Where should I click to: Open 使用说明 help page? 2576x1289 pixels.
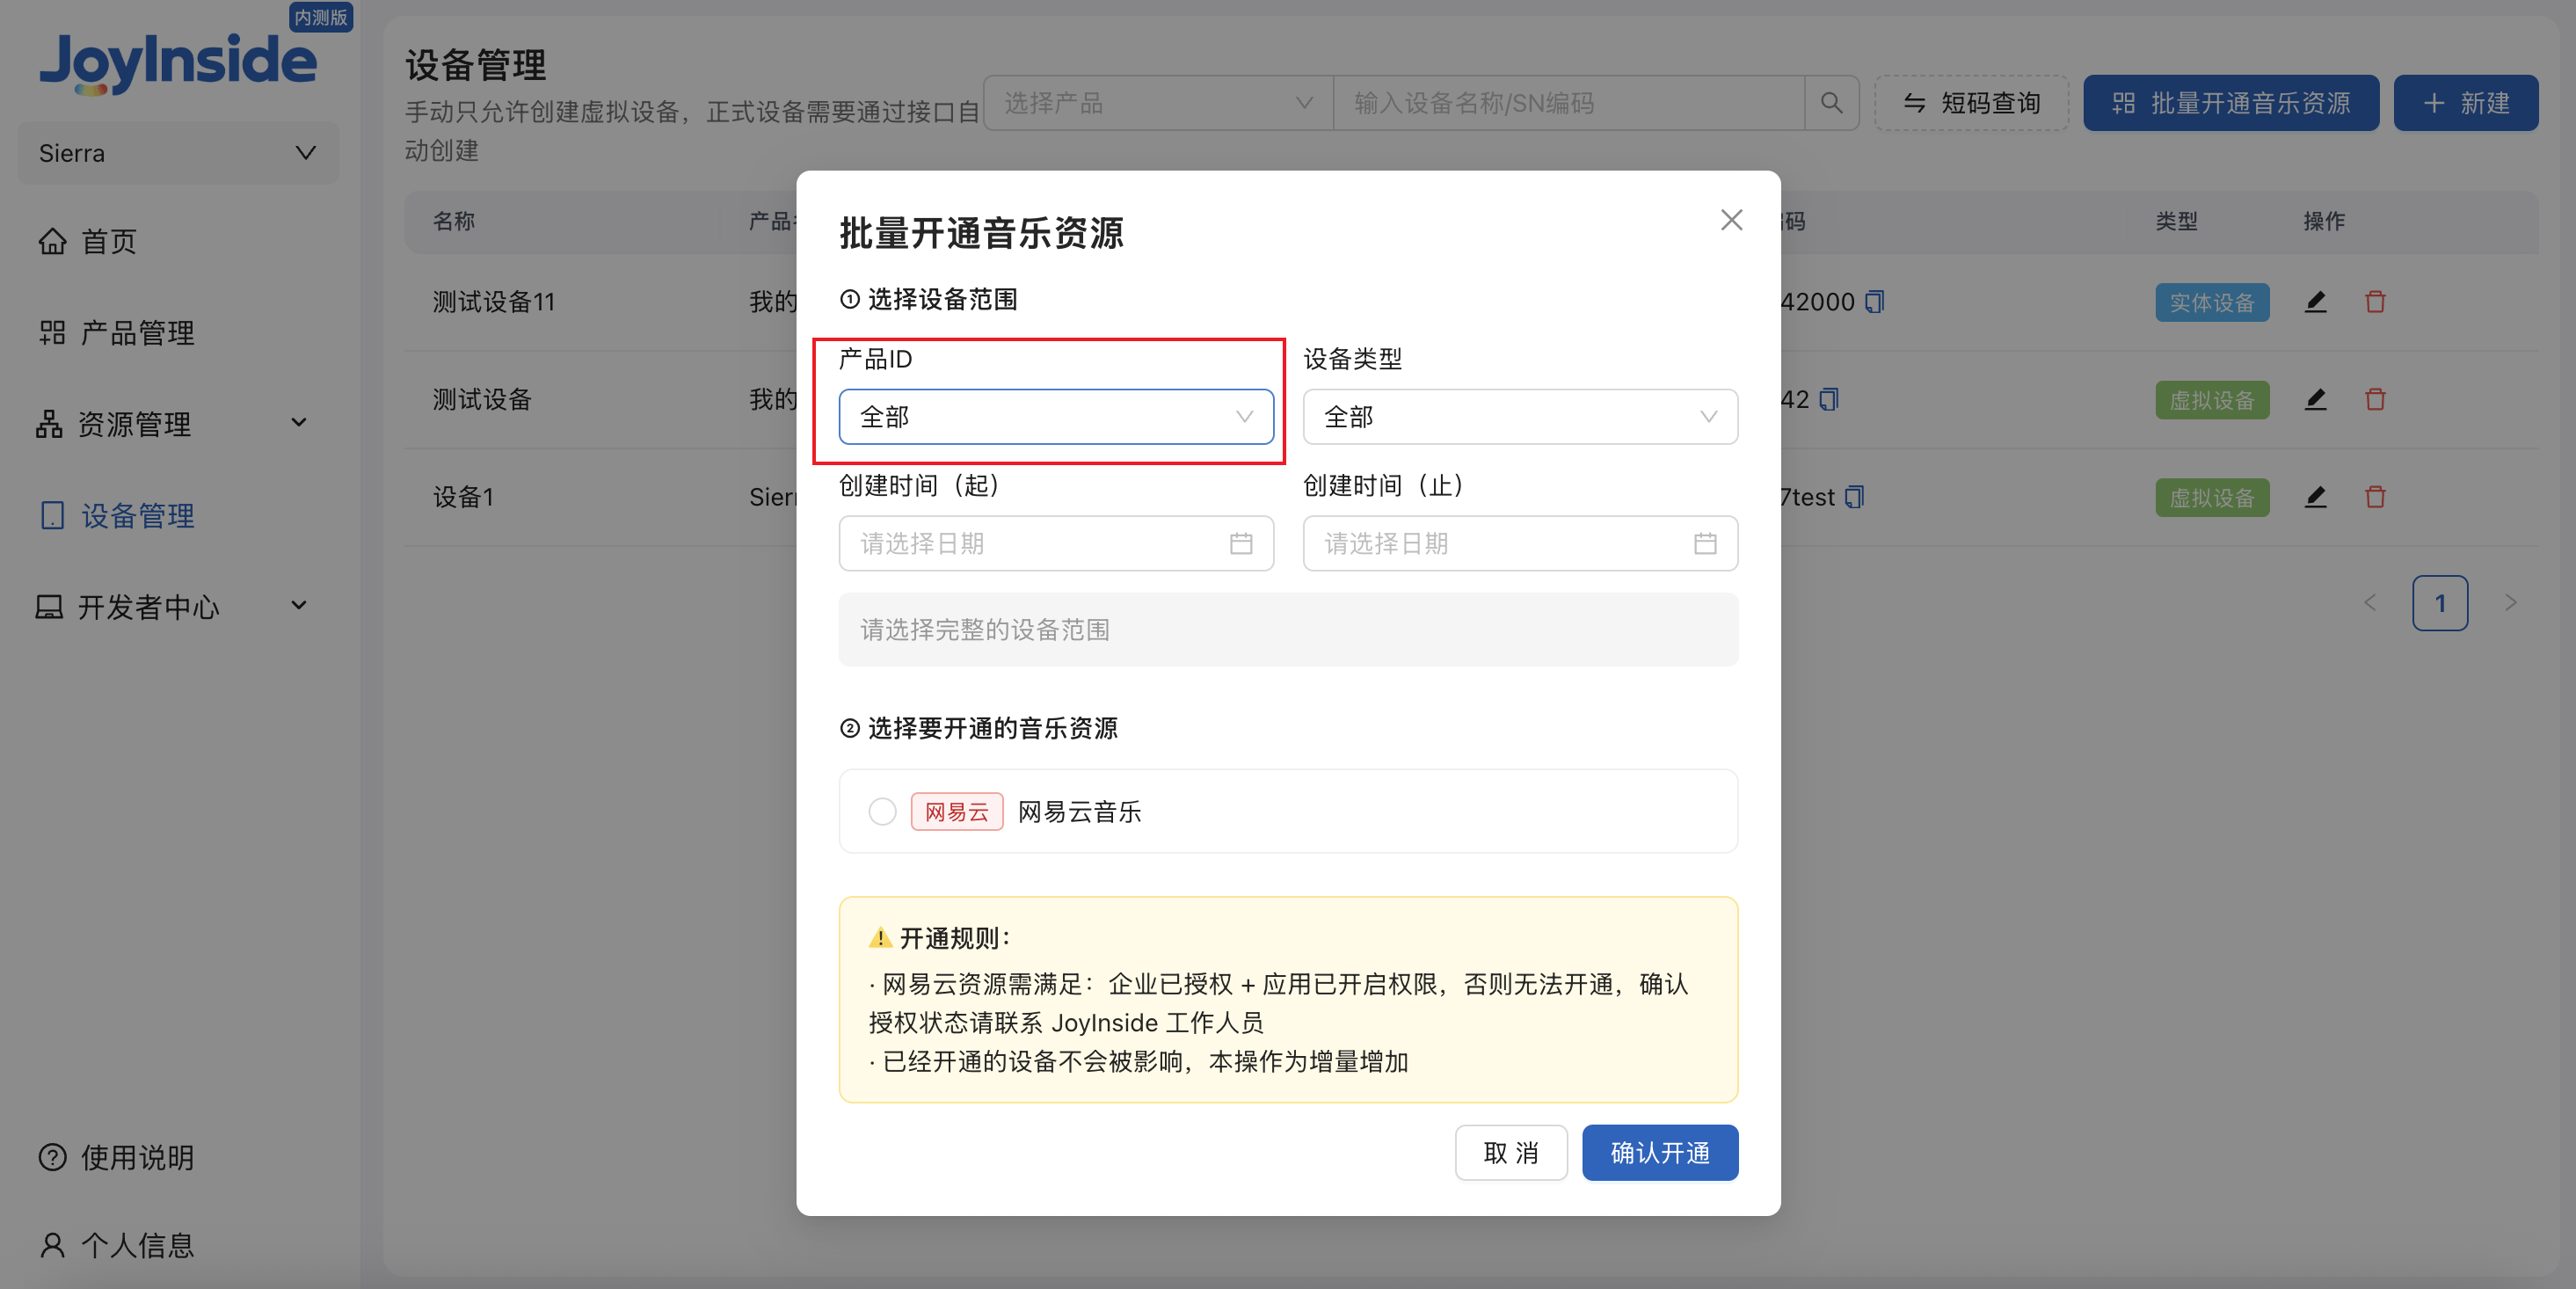117,1157
